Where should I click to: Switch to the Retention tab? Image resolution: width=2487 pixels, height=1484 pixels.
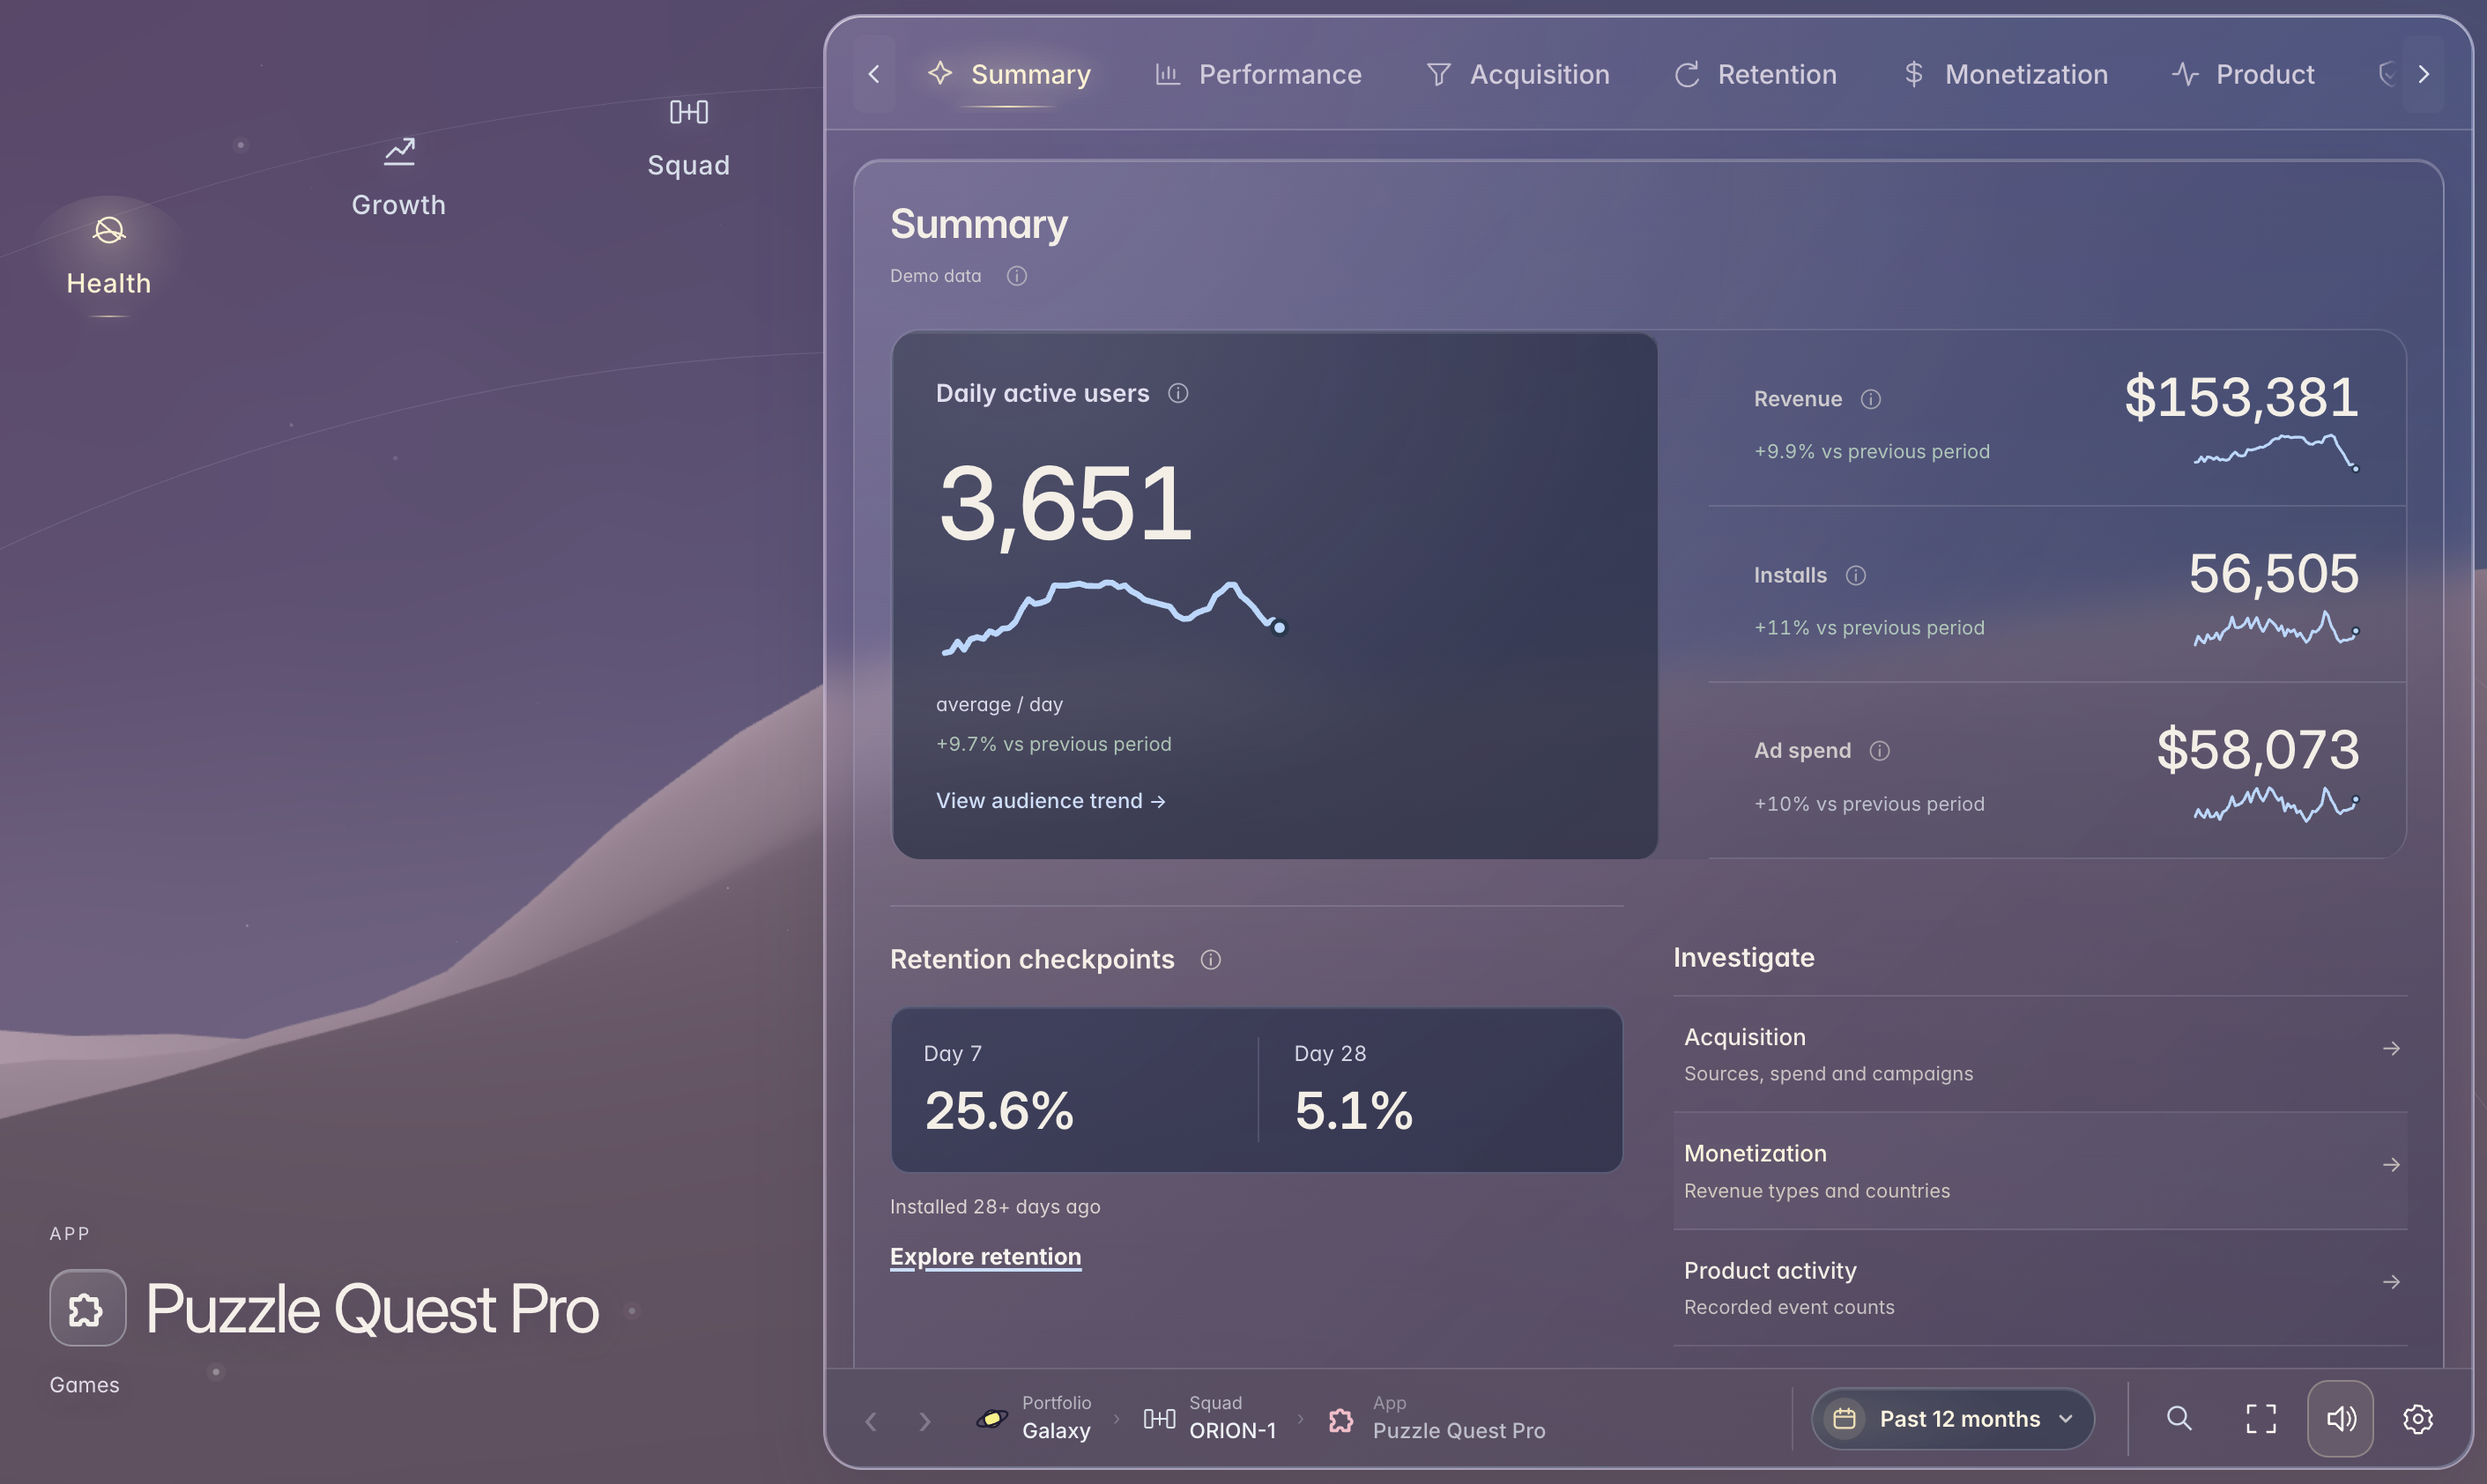coord(1756,74)
